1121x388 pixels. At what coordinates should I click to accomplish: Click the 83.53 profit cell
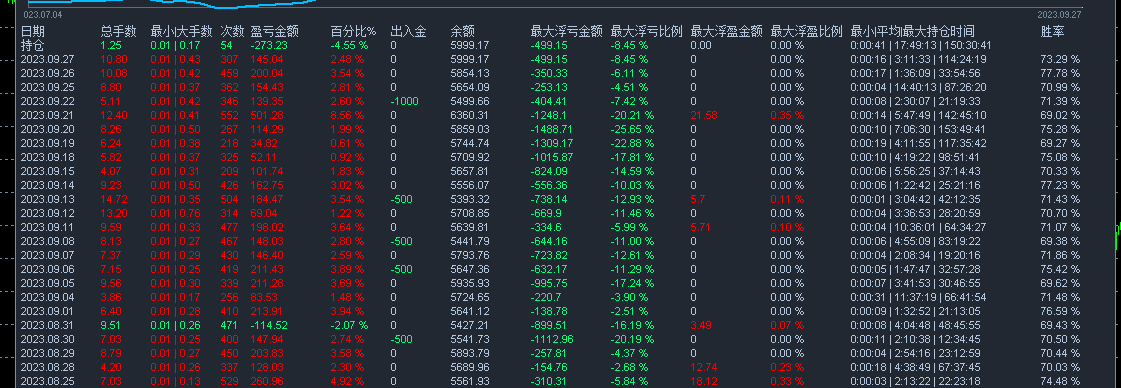265,297
